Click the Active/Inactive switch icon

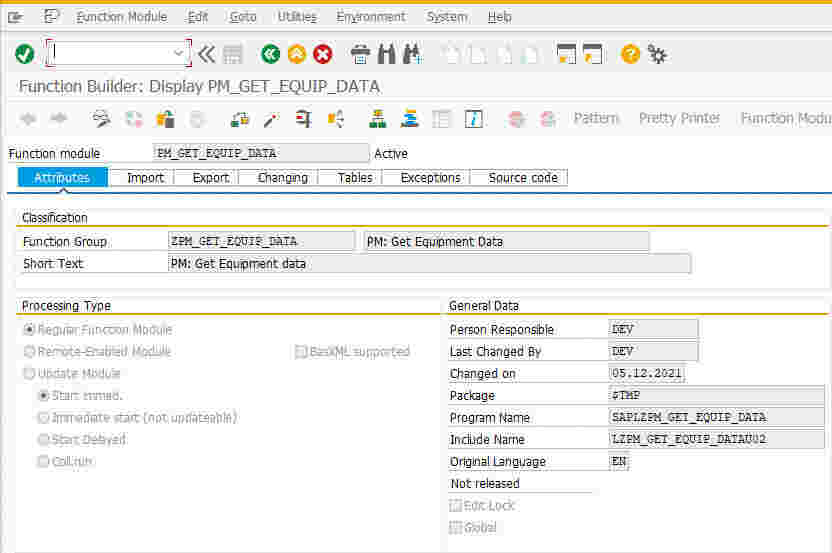134,119
